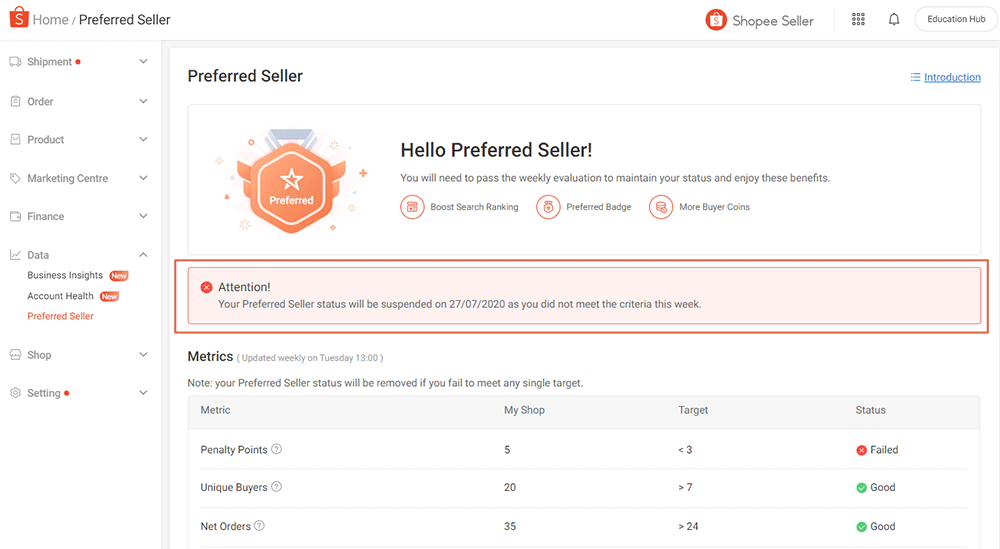This screenshot has width=1000, height=549.
Task: Open Business Insights in the sidebar
Action: coord(65,275)
